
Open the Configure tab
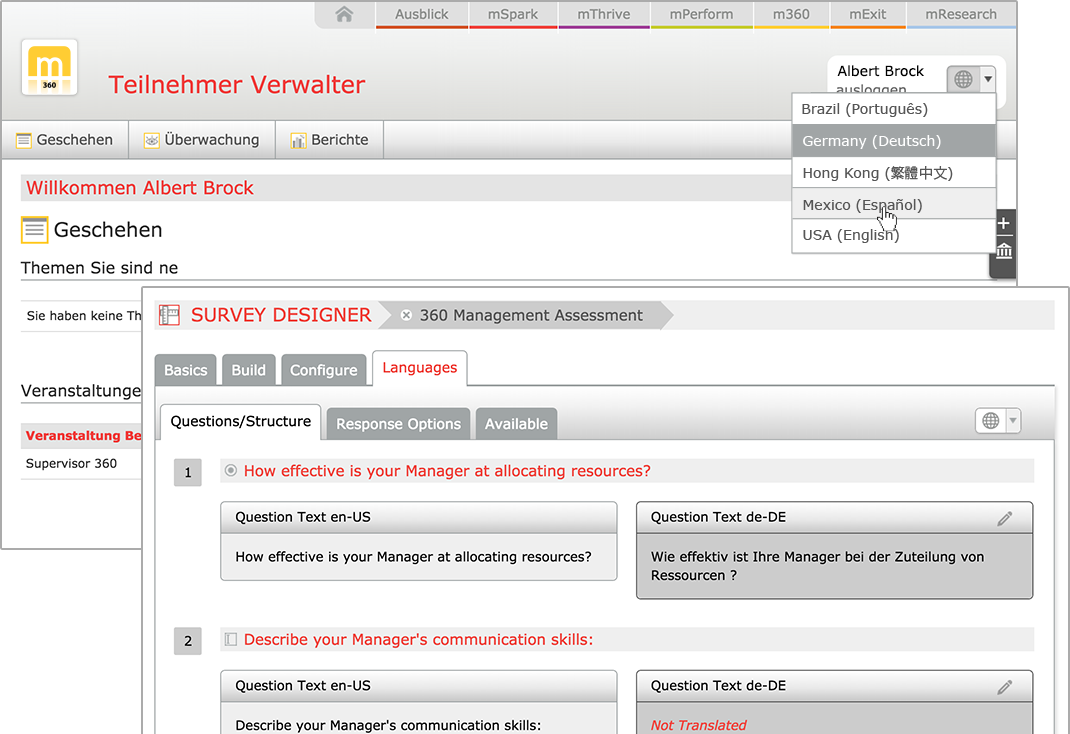point(323,370)
